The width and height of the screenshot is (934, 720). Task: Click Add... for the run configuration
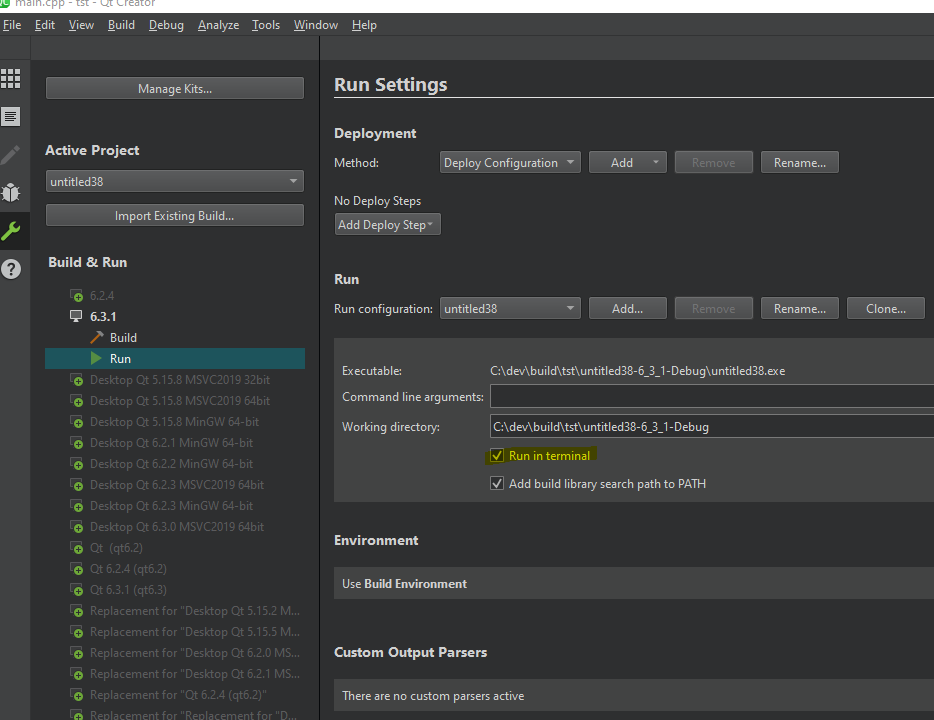click(x=628, y=308)
